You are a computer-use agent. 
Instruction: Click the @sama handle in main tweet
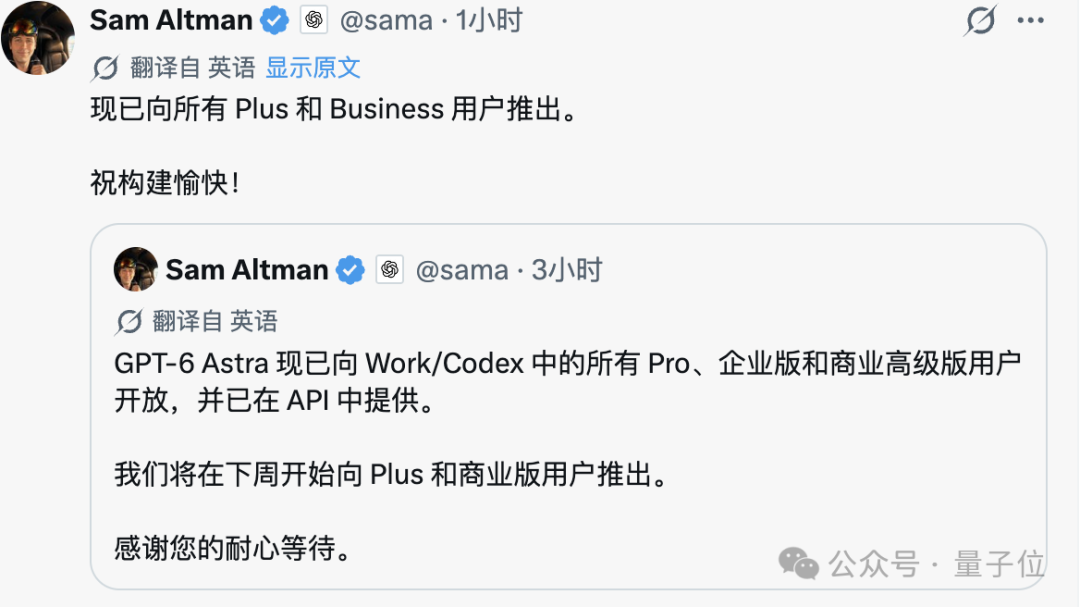click(386, 21)
